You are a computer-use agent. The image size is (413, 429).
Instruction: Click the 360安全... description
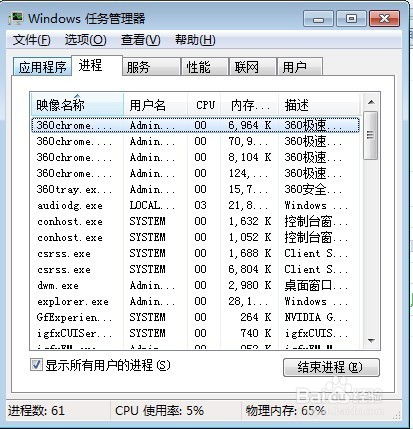click(313, 189)
